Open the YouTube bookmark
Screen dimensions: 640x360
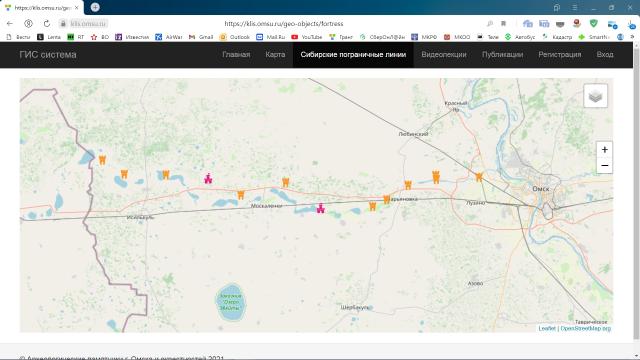click(x=307, y=37)
